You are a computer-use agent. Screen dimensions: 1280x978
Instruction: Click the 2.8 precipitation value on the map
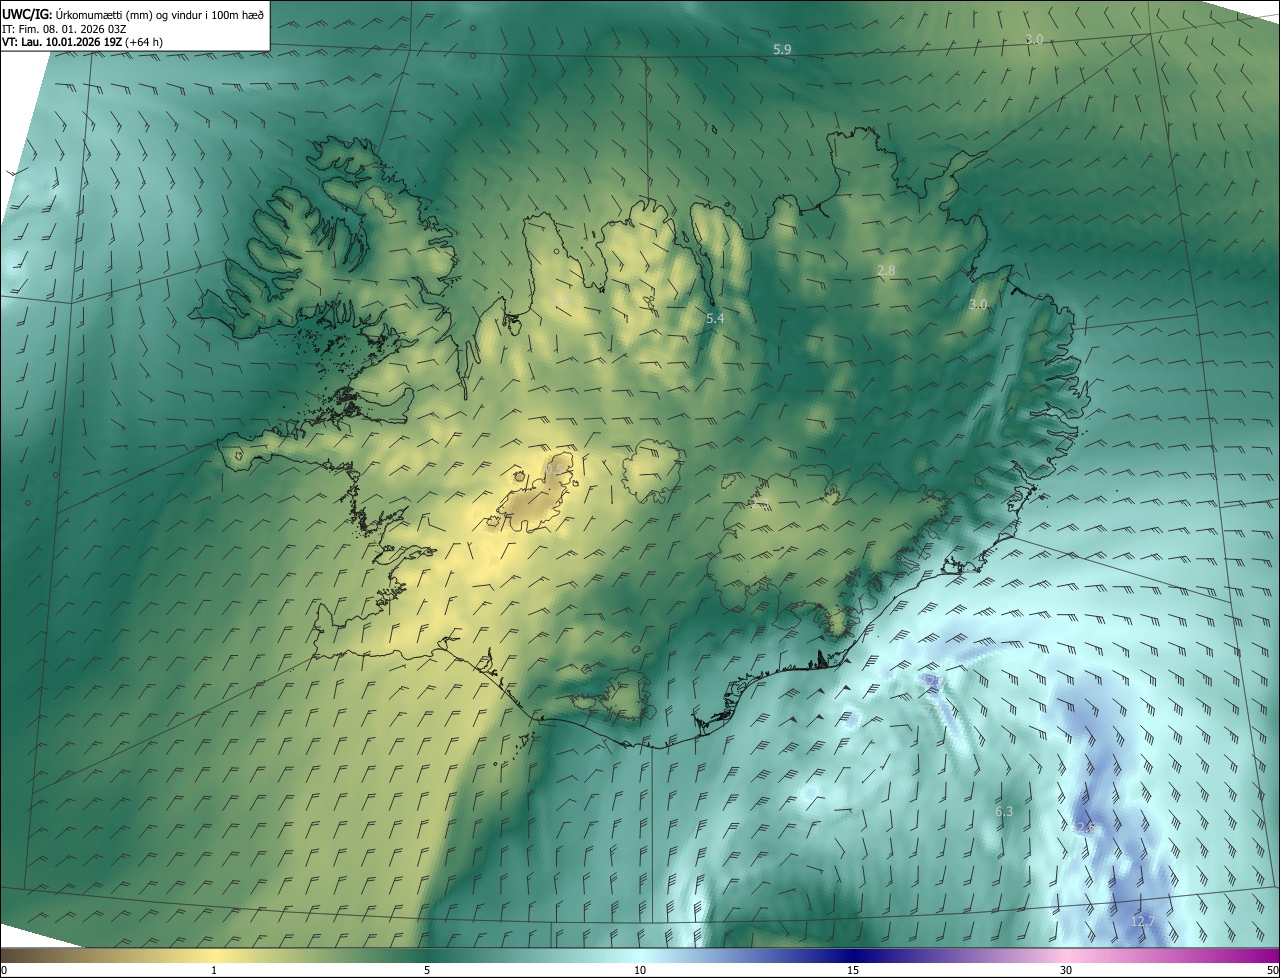tap(886, 271)
